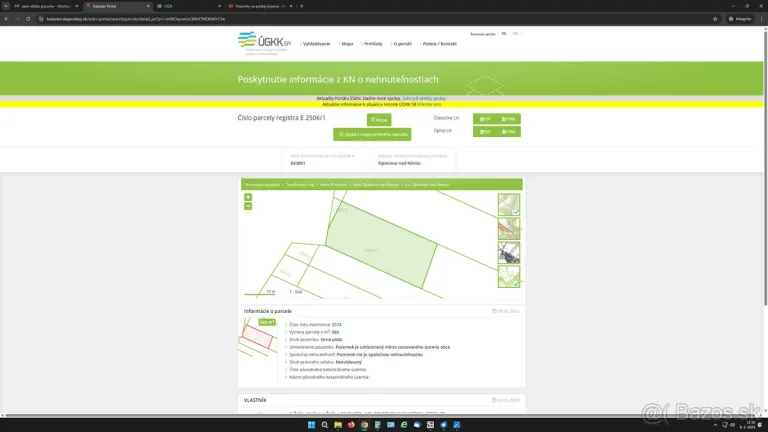Click the parcel sketch thumbnail with red area
The image size is (768, 432).
pyautogui.click(x=258, y=336)
